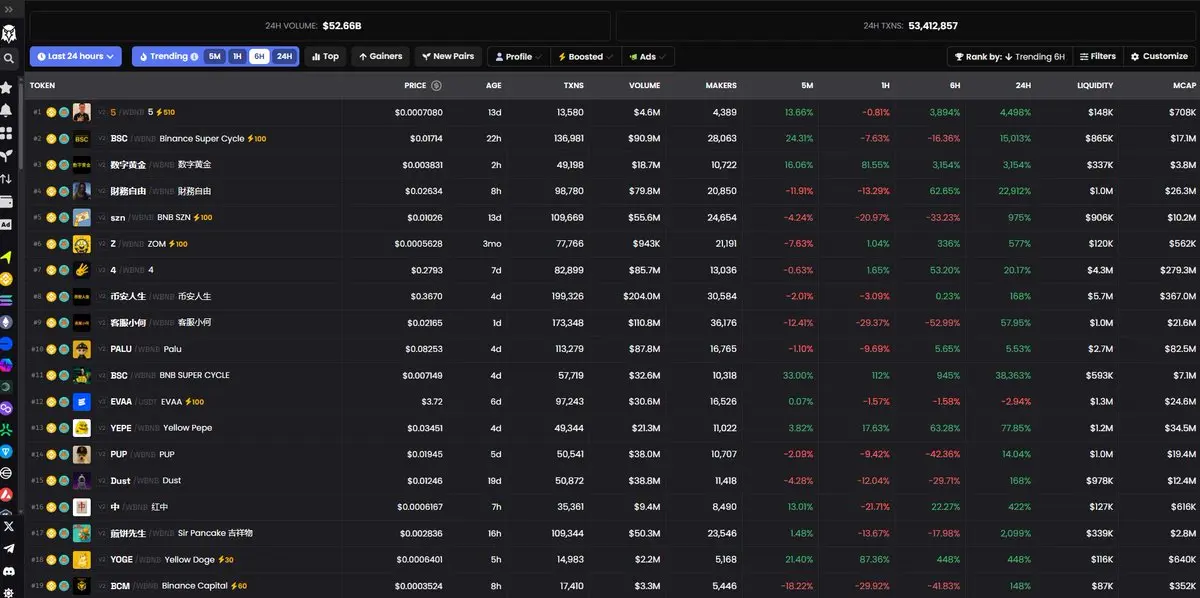
Task: Switch trending timeframe to 5M
Action: (x=215, y=57)
